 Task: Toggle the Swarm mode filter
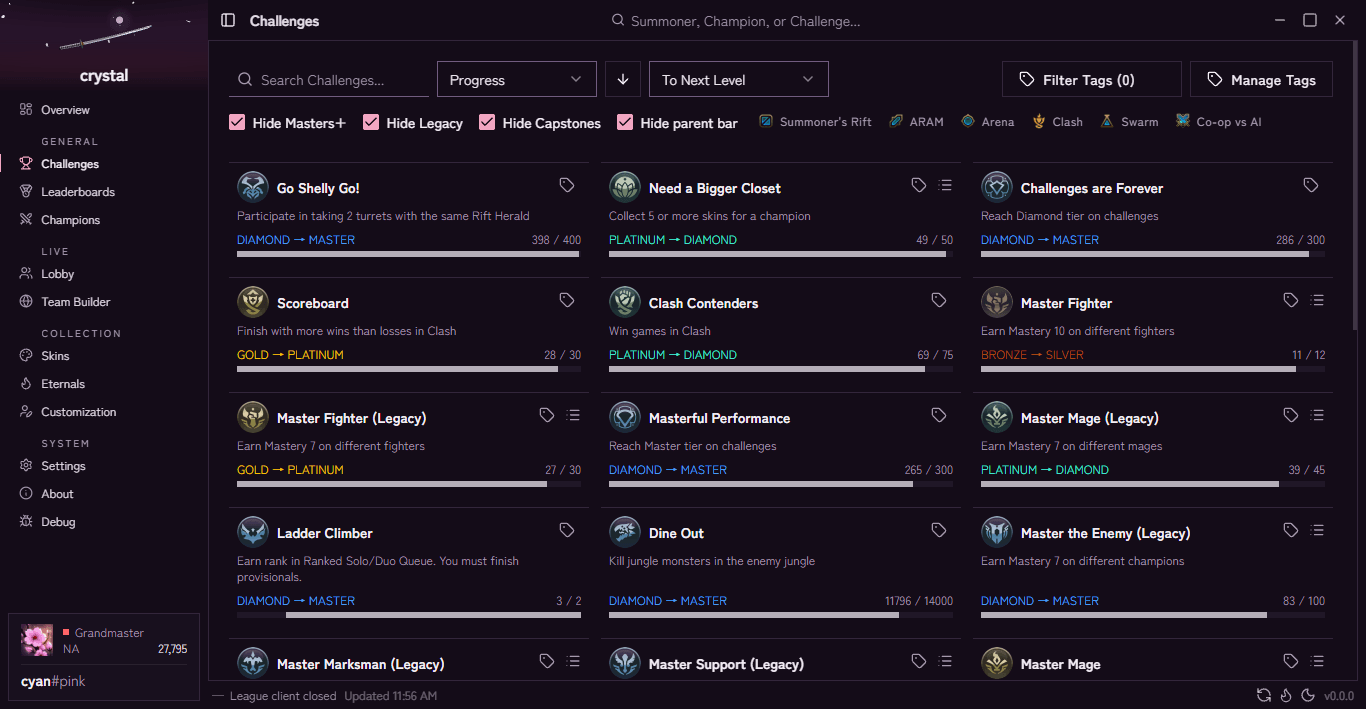pos(1129,122)
